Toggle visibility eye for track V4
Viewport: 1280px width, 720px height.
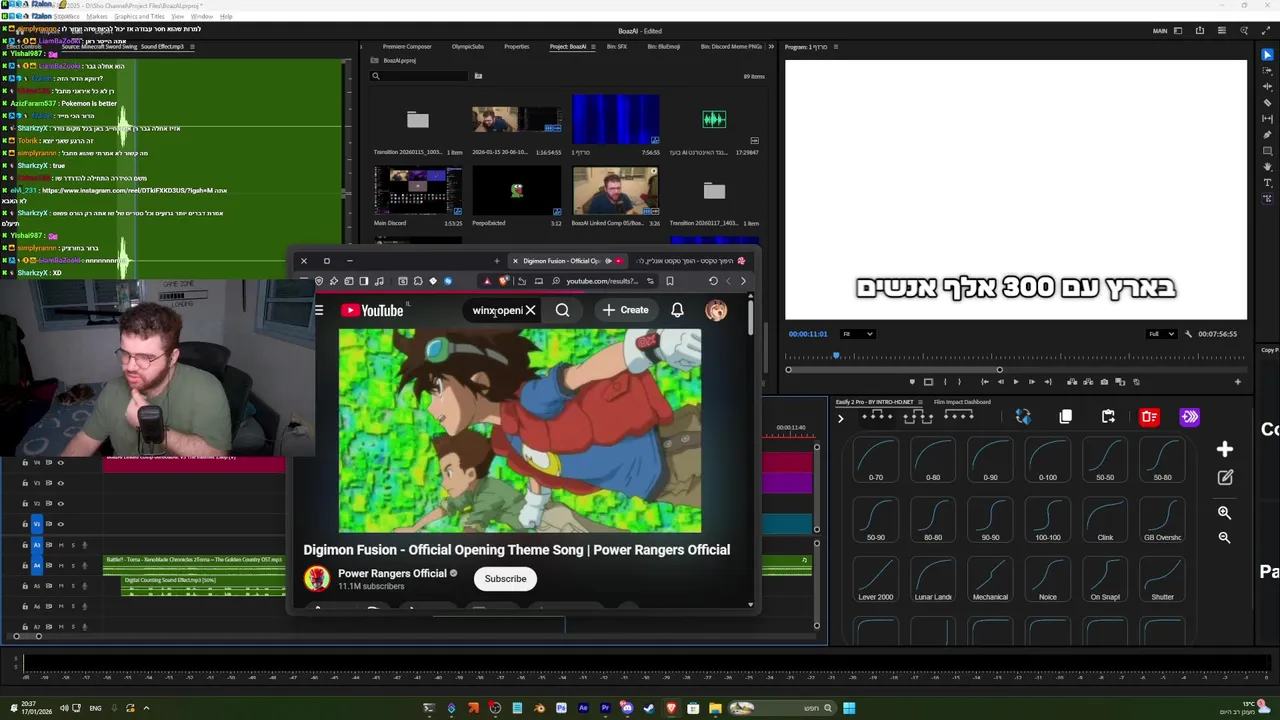click(61, 462)
